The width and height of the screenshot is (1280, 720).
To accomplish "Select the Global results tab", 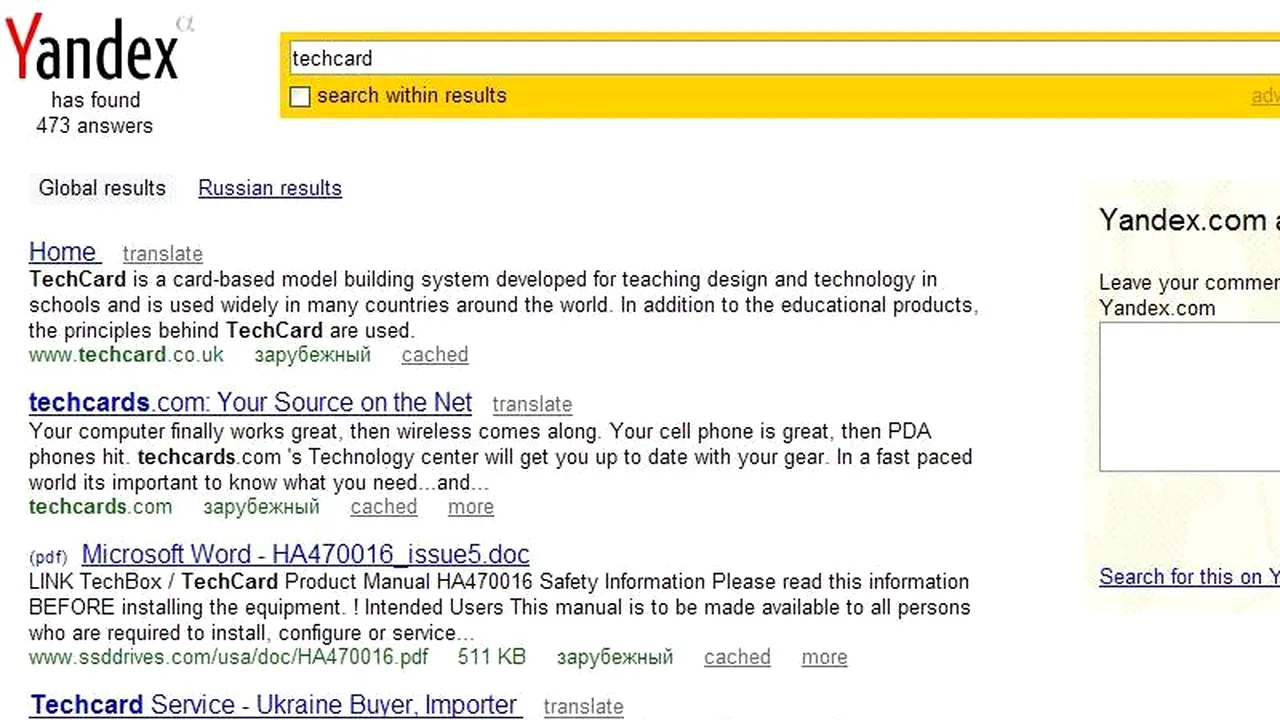I will coord(102,188).
